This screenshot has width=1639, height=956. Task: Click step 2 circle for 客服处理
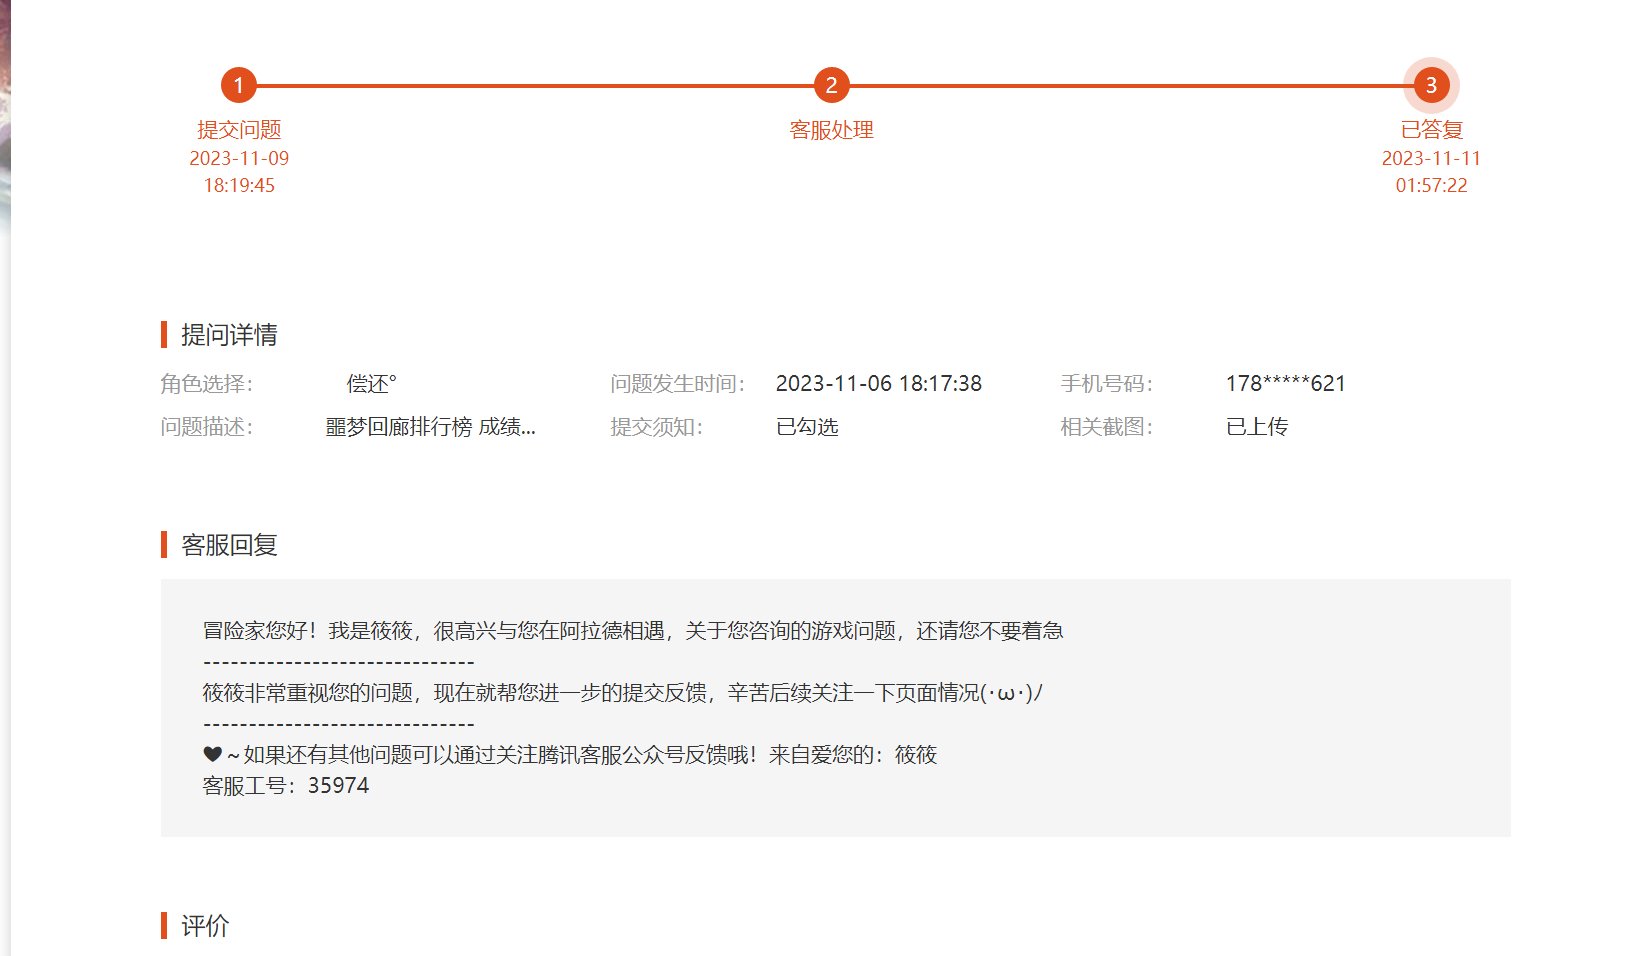(x=831, y=85)
